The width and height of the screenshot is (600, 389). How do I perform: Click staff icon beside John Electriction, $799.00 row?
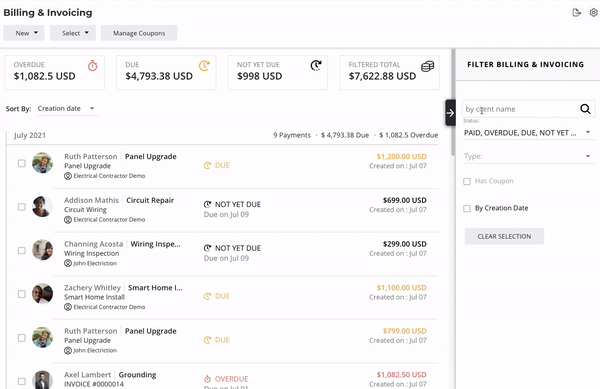coord(68,350)
